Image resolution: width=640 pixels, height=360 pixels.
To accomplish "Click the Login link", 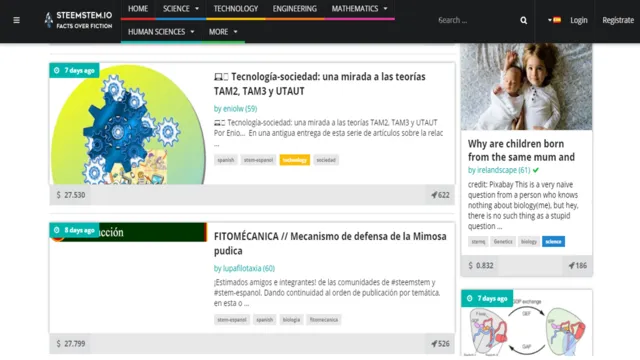I will click(579, 20).
